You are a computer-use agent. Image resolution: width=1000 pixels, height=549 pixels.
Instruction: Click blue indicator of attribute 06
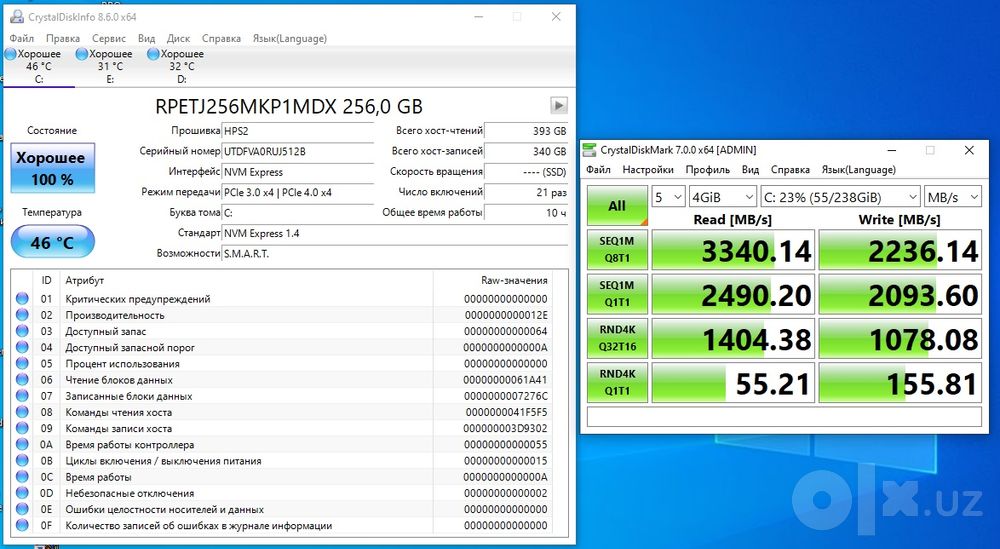coord(22,380)
